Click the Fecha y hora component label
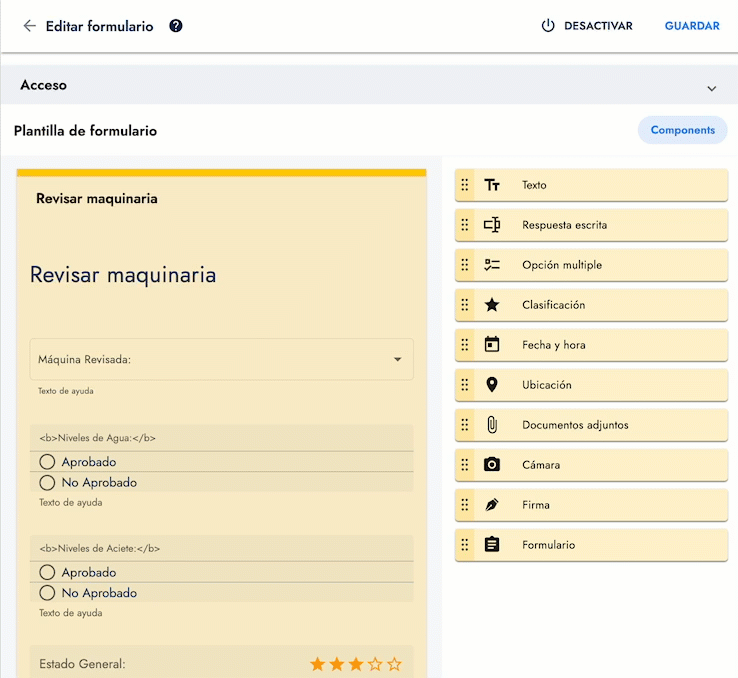 point(554,345)
